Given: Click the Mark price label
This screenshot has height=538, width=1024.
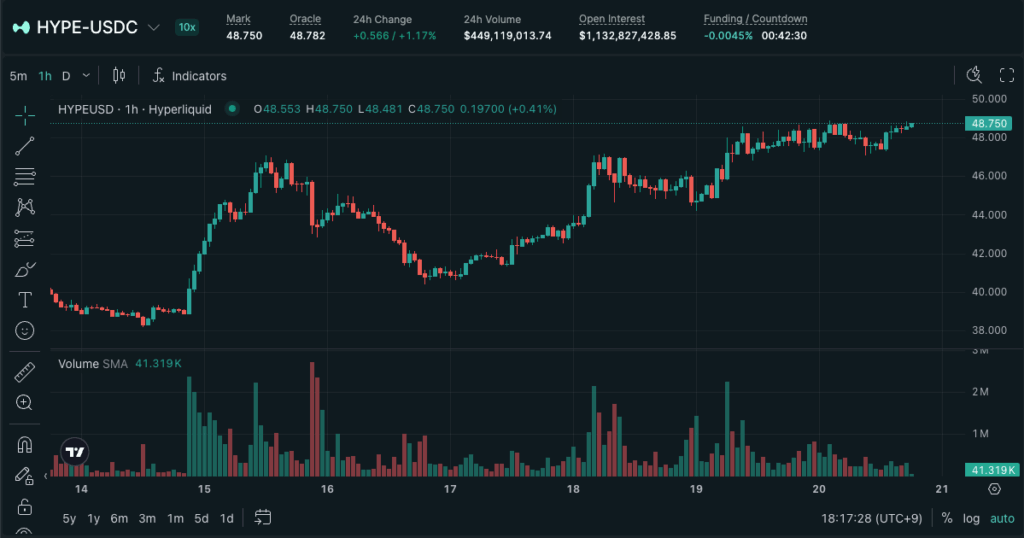Looking at the screenshot, I should (238, 19).
